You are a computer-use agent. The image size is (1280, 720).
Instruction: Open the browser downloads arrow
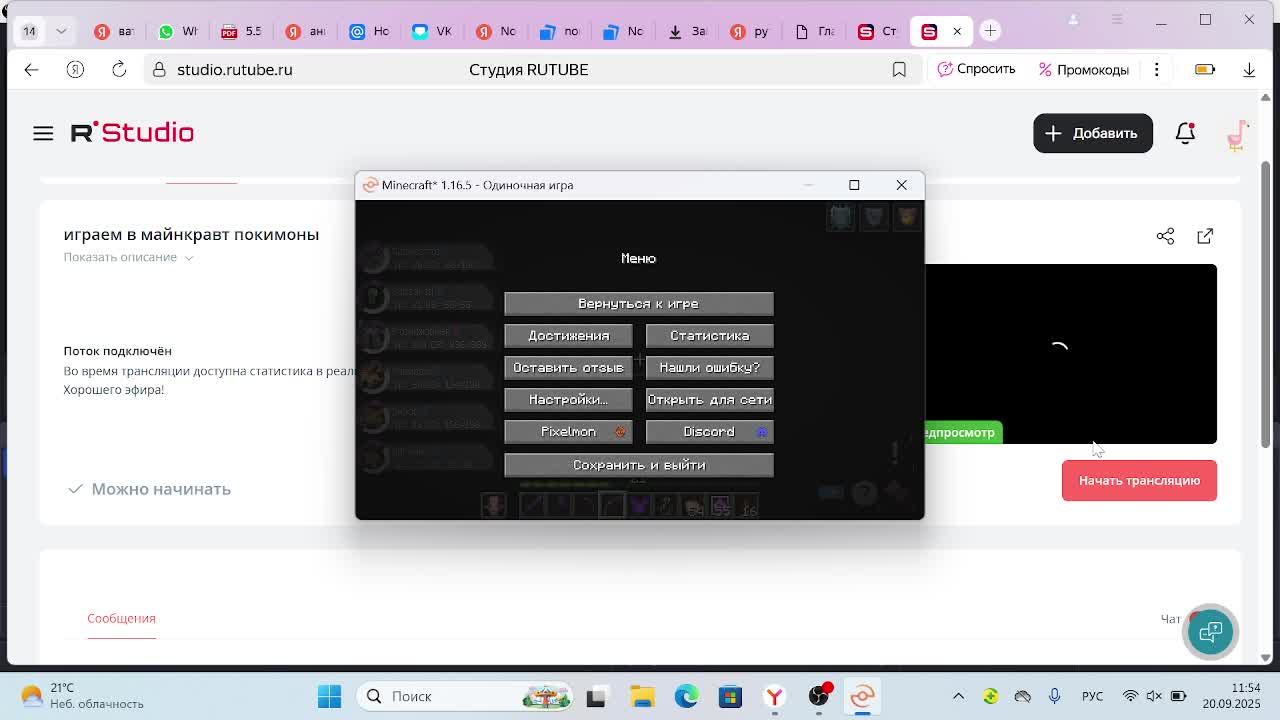click(x=1249, y=70)
